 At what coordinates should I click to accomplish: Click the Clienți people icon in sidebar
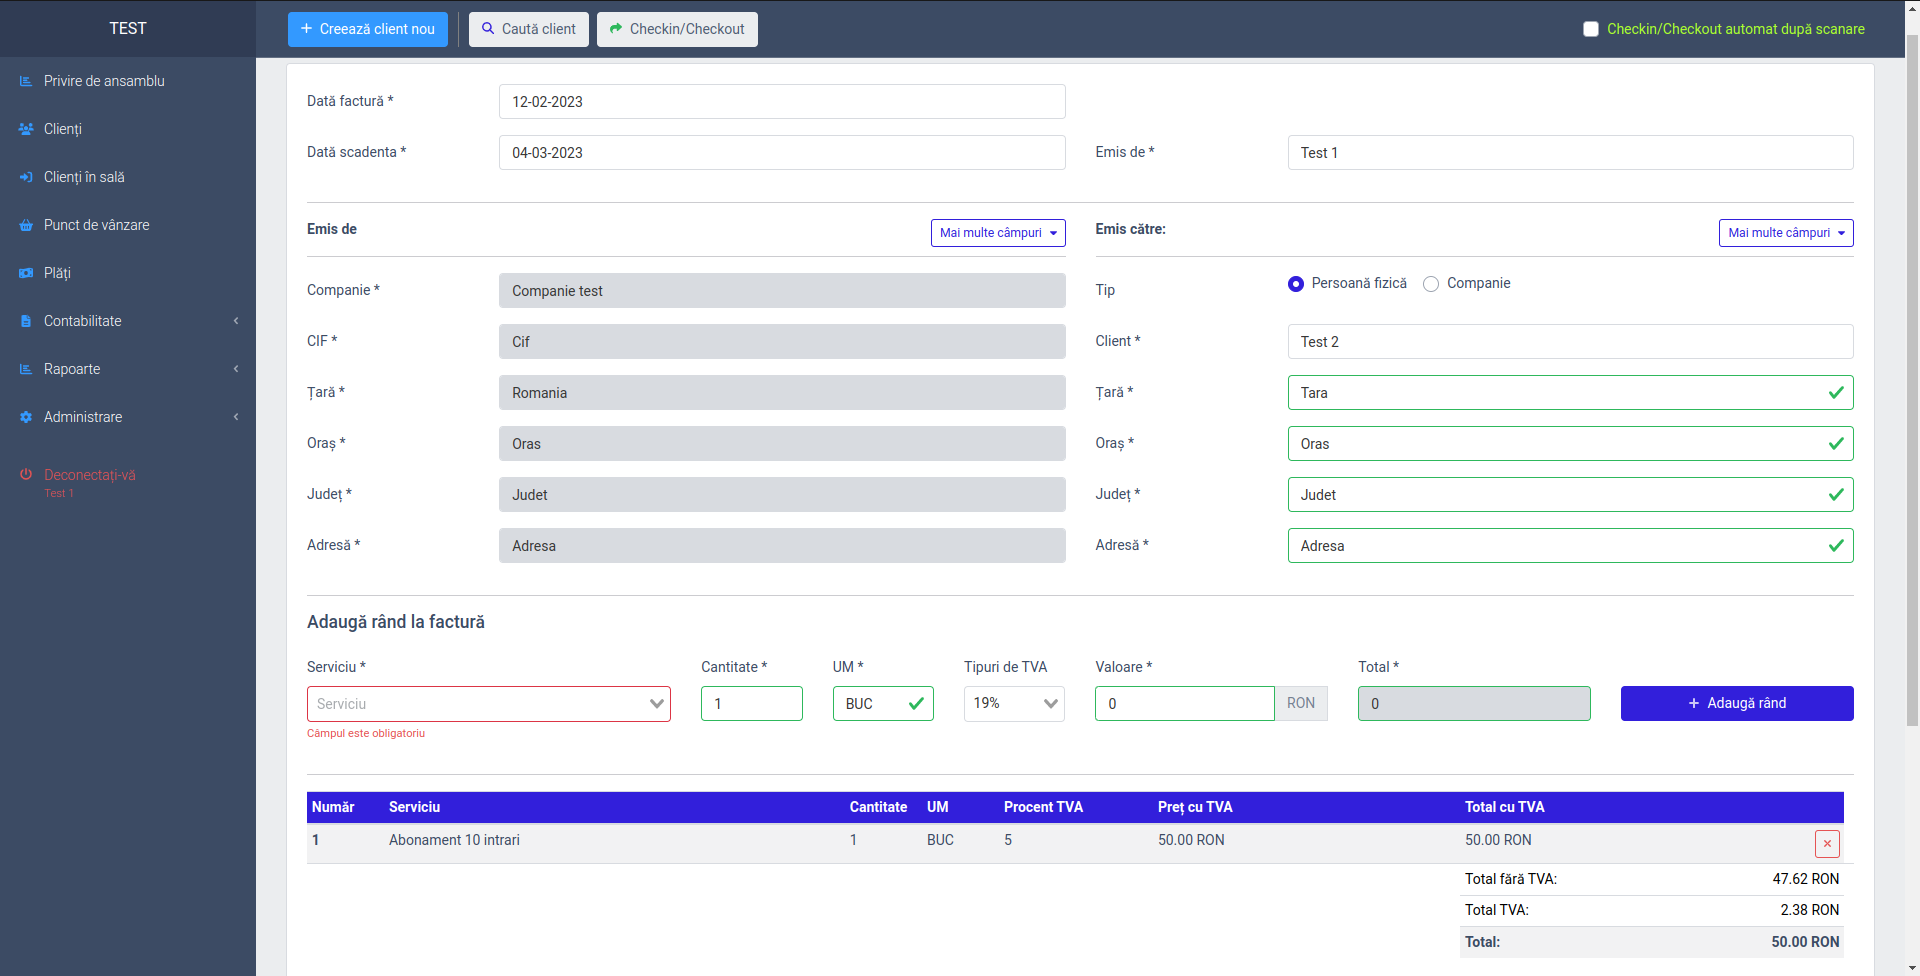click(x=26, y=129)
